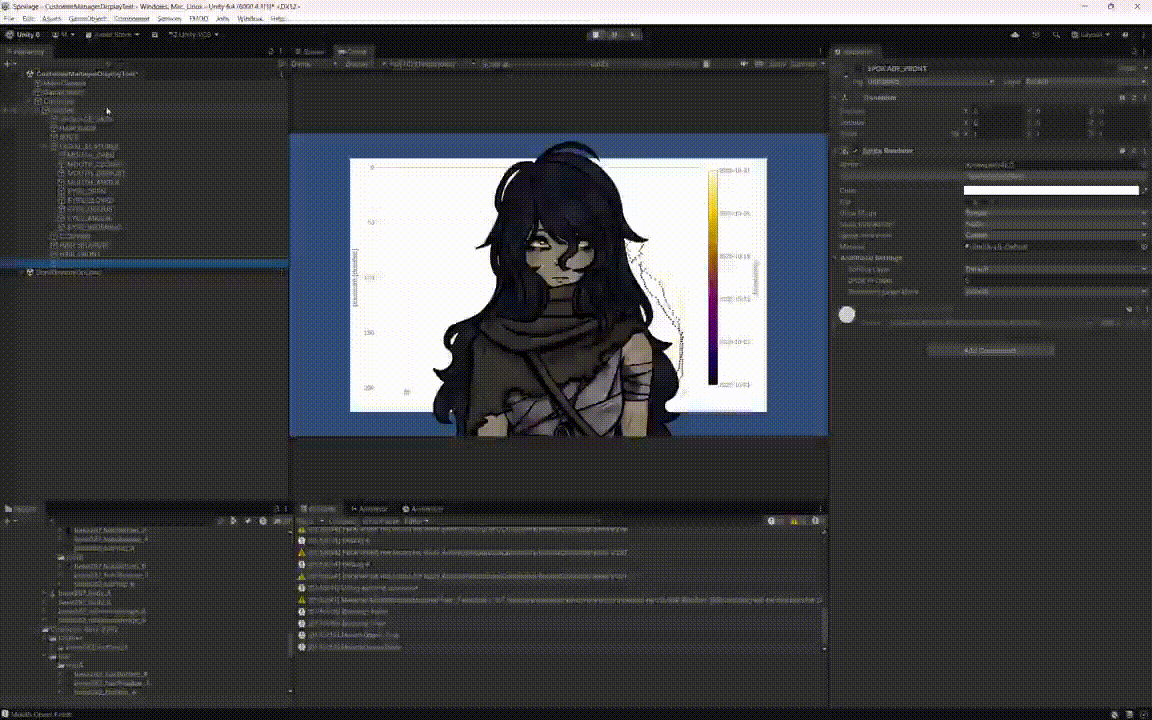Collapse the Transform component foldout

click(x=835, y=98)
